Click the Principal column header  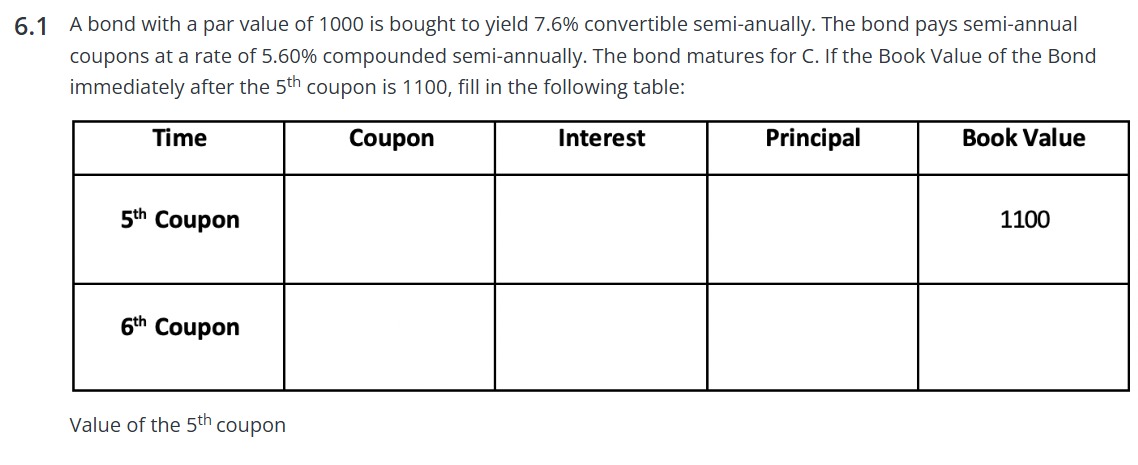[x=812, y=139]
